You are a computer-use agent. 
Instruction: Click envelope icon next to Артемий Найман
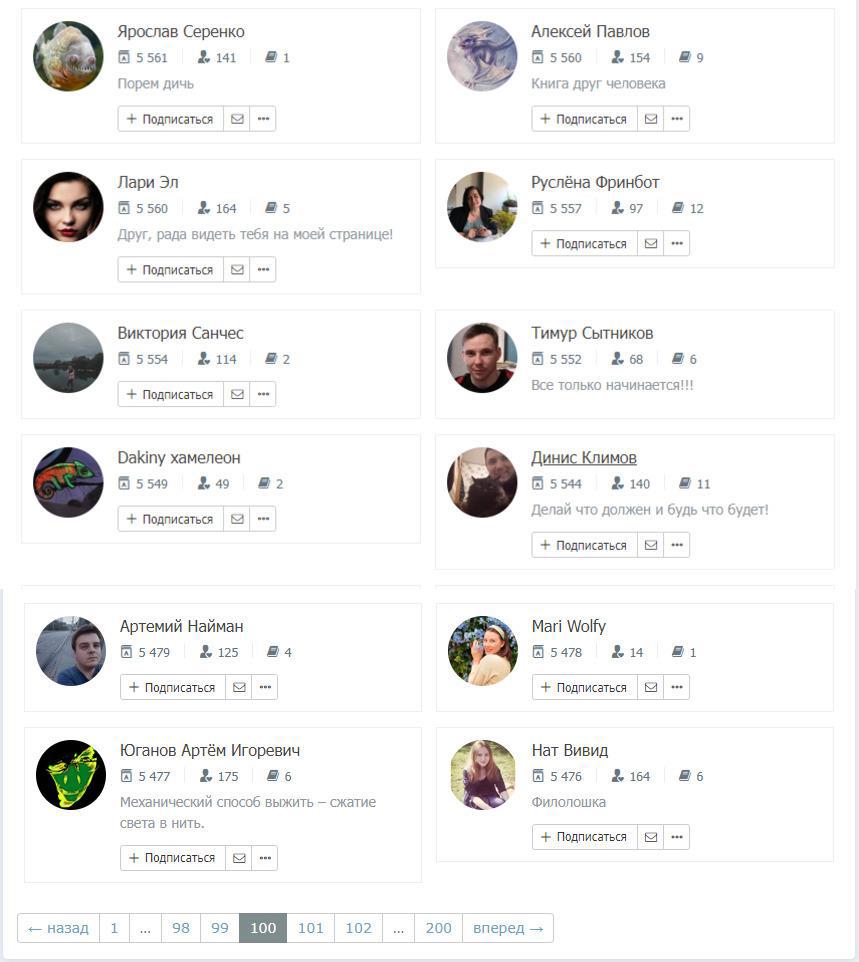239,688
